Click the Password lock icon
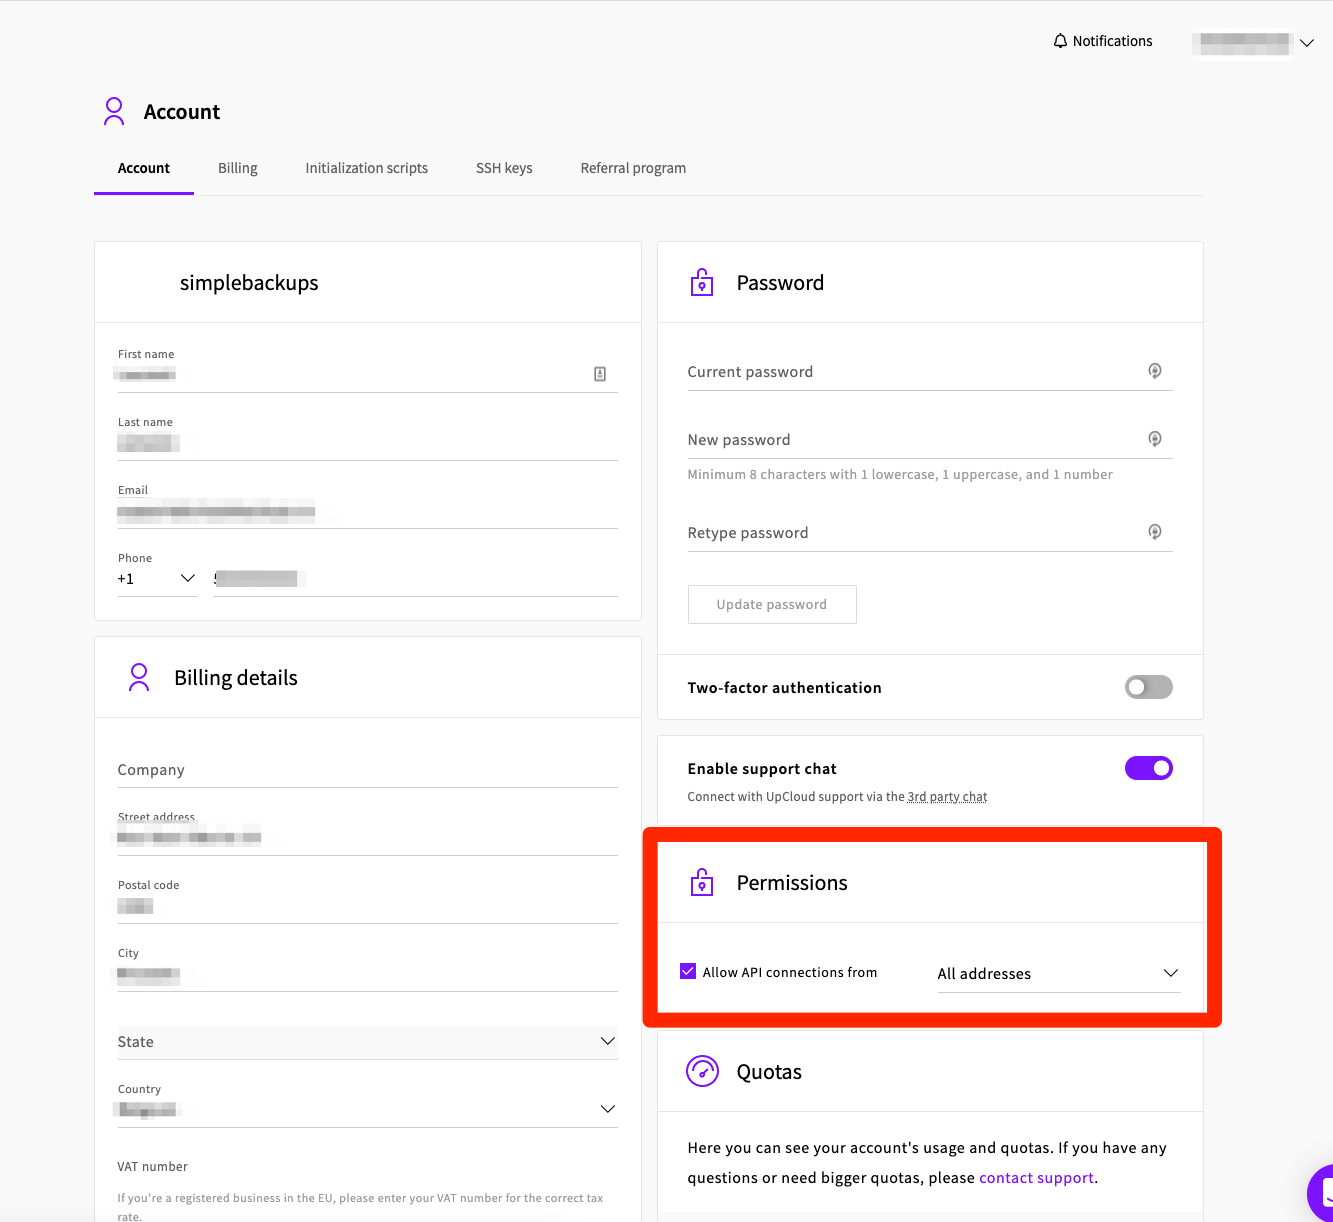The height and width of the screenshot is (1222, 1333). point(702,283)
